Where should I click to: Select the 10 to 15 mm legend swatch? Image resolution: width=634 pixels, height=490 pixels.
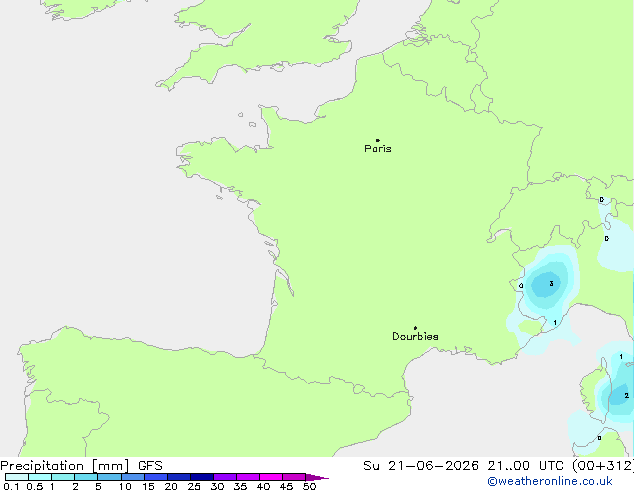(x=133, y=477)
